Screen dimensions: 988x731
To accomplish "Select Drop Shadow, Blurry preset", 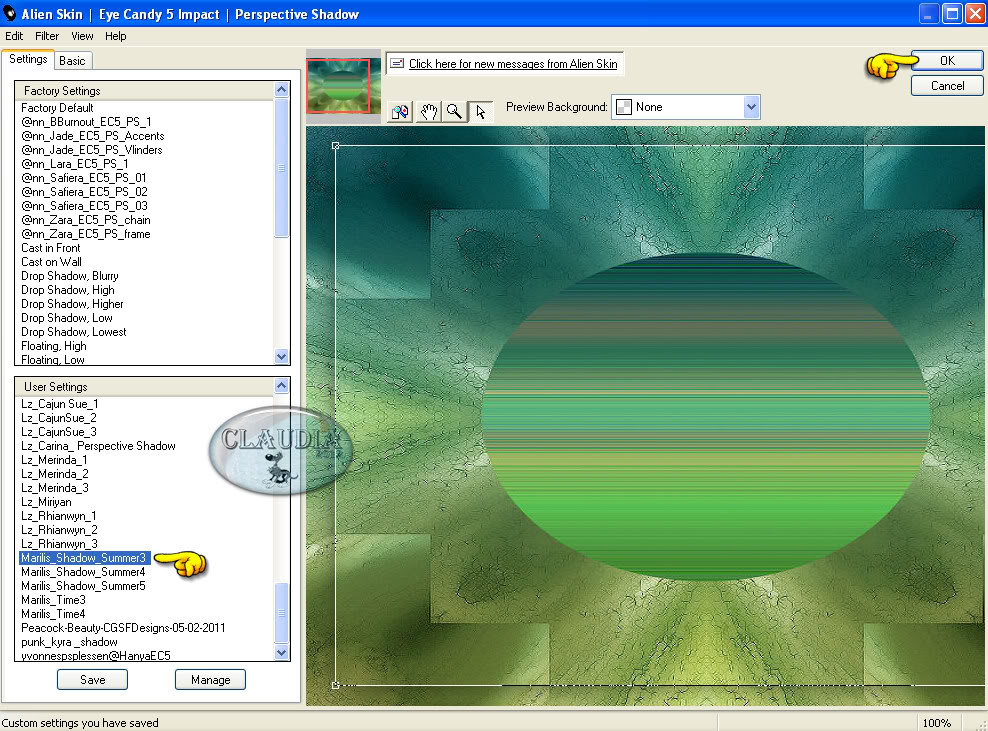I will [x=70, y=276].
